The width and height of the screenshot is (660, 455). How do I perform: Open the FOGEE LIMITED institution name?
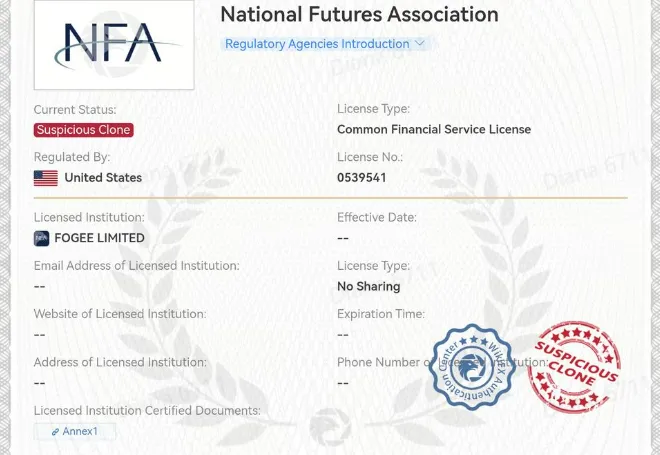pyautogui.click(x=99, y=238)
